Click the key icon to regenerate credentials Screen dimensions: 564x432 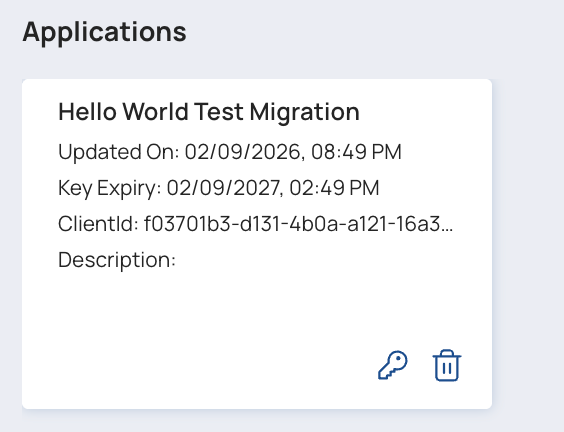pos(392,365)
